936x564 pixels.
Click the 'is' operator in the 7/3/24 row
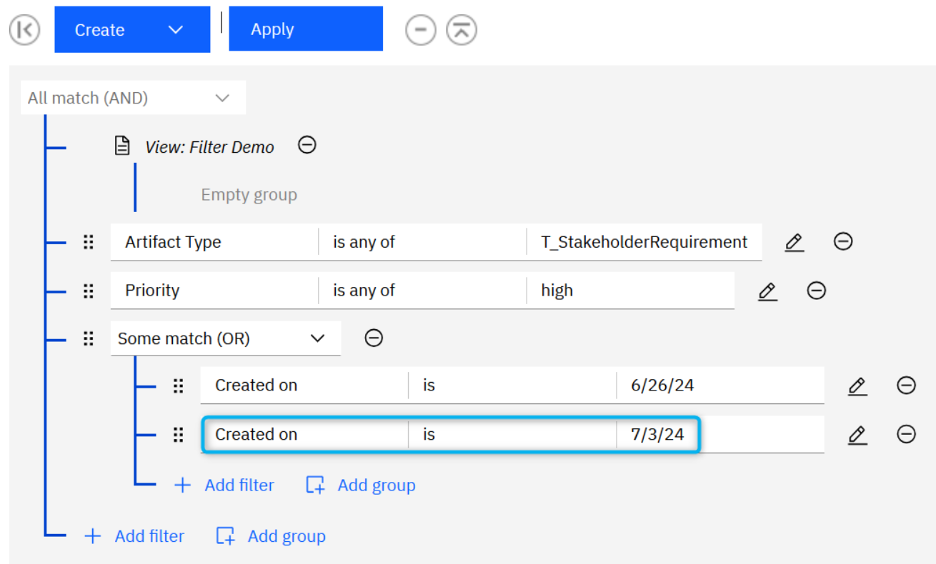512,434
